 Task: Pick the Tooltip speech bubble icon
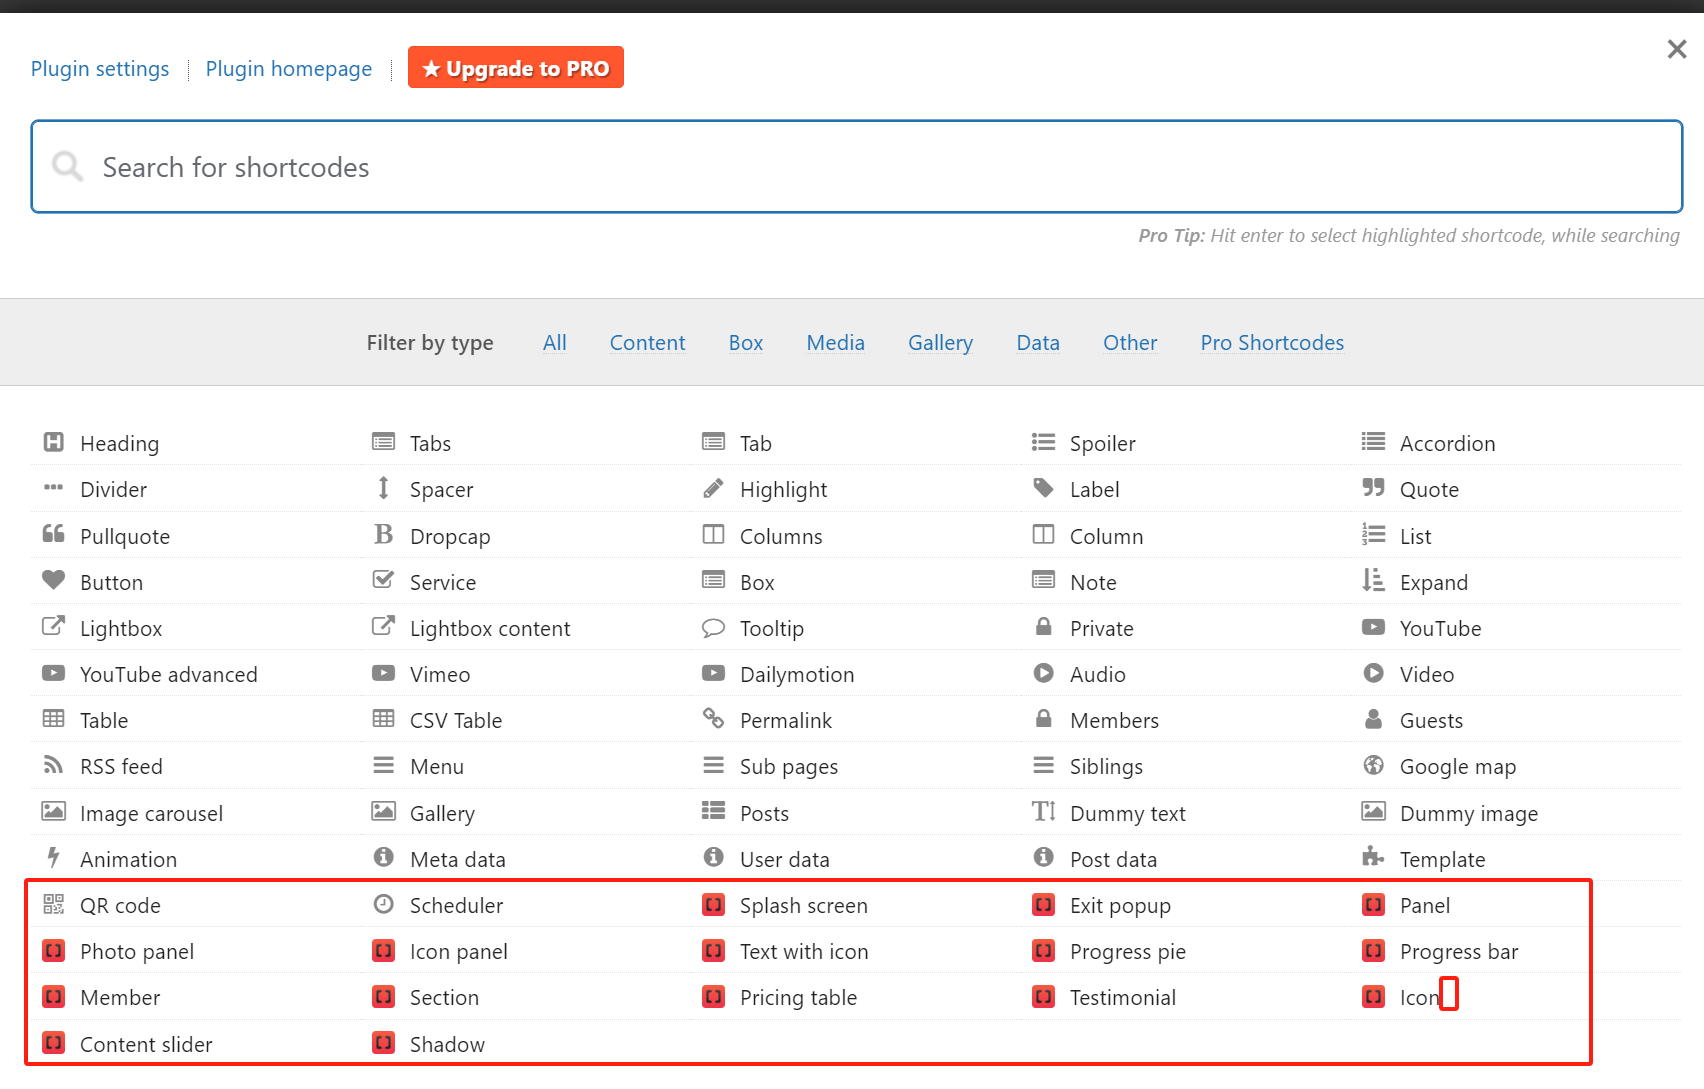[x=713, y=628]
